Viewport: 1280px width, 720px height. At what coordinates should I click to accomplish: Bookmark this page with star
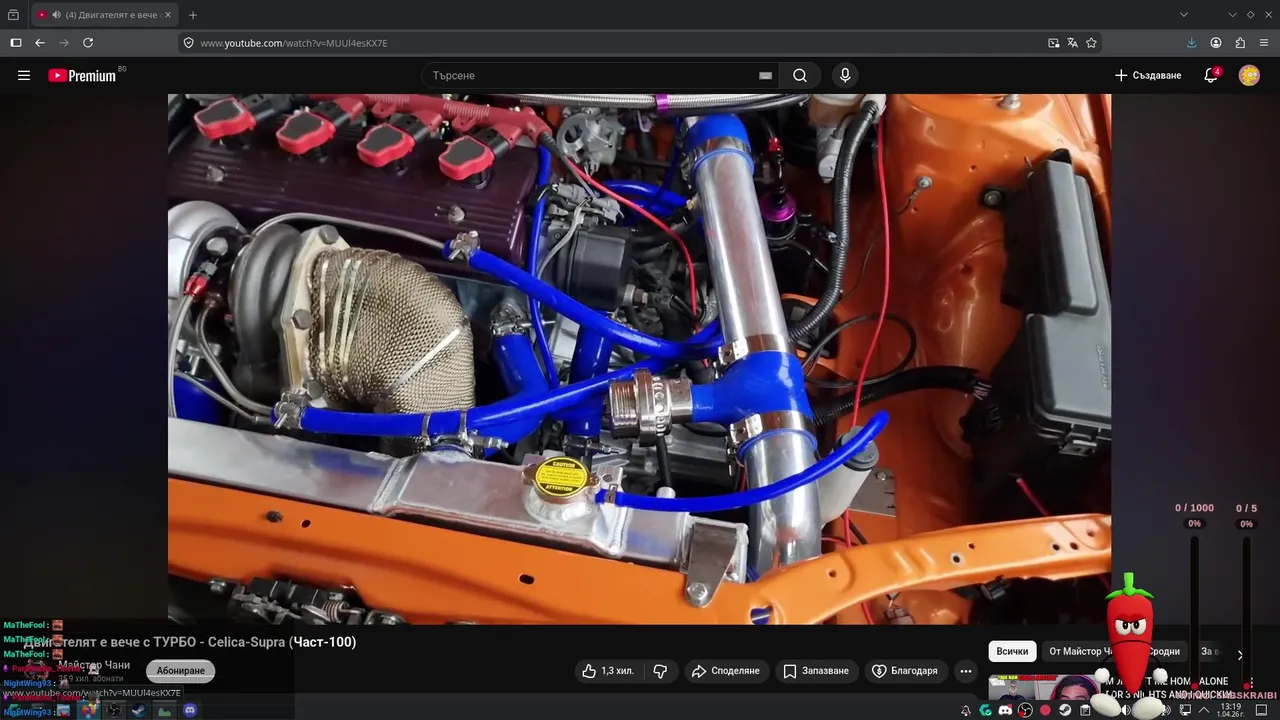pos(1091,43)
